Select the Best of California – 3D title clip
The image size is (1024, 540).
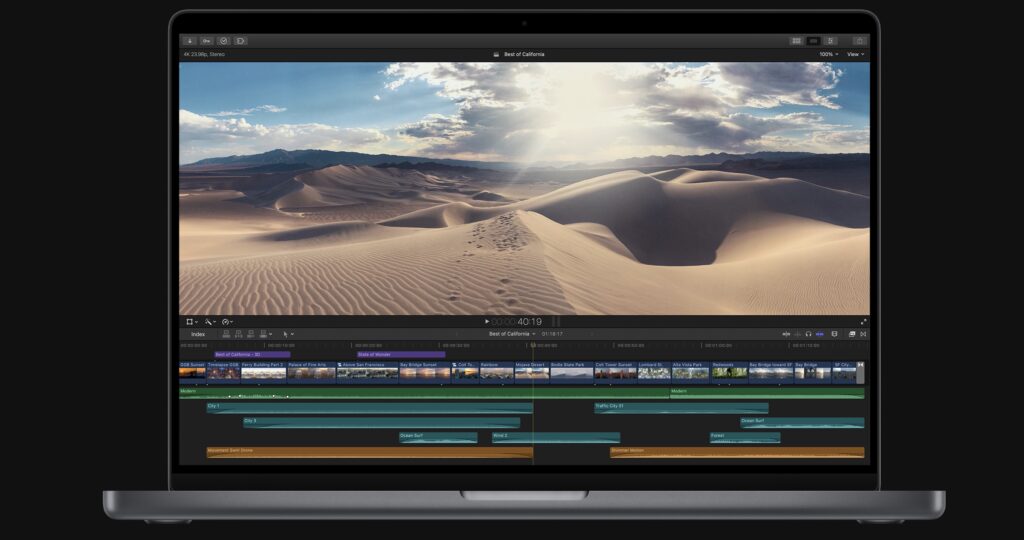[x=252, y=355]
